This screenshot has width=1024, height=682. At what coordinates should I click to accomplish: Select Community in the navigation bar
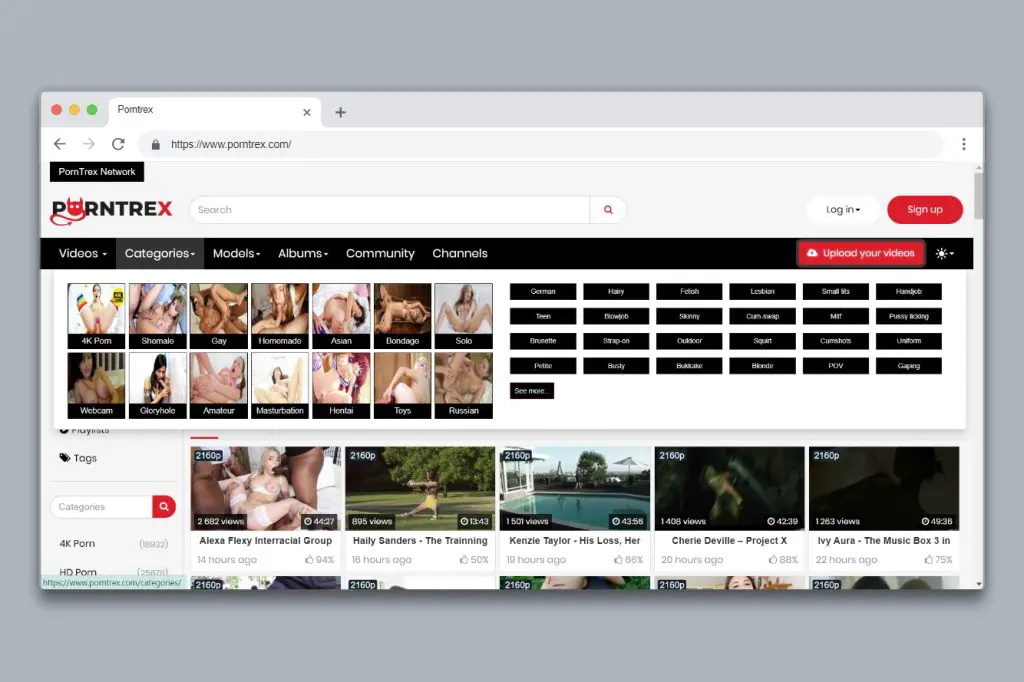[380, 253]
